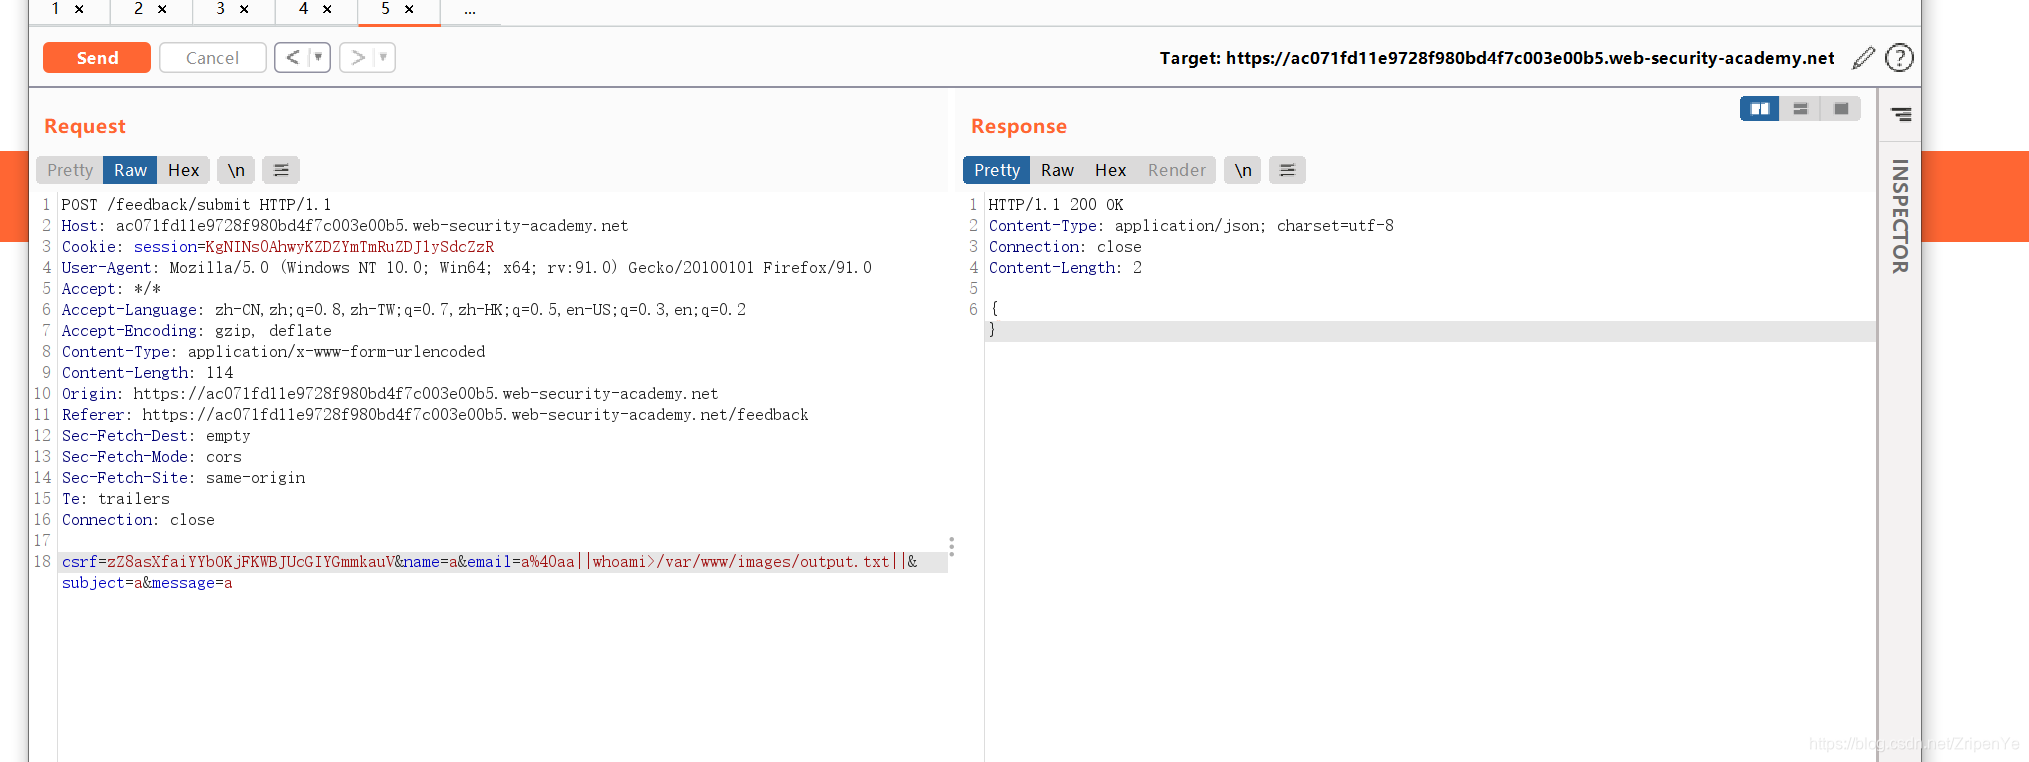Edit target with the pencil icon
Screen dimensions: 2029x762
click(1863, 58)
